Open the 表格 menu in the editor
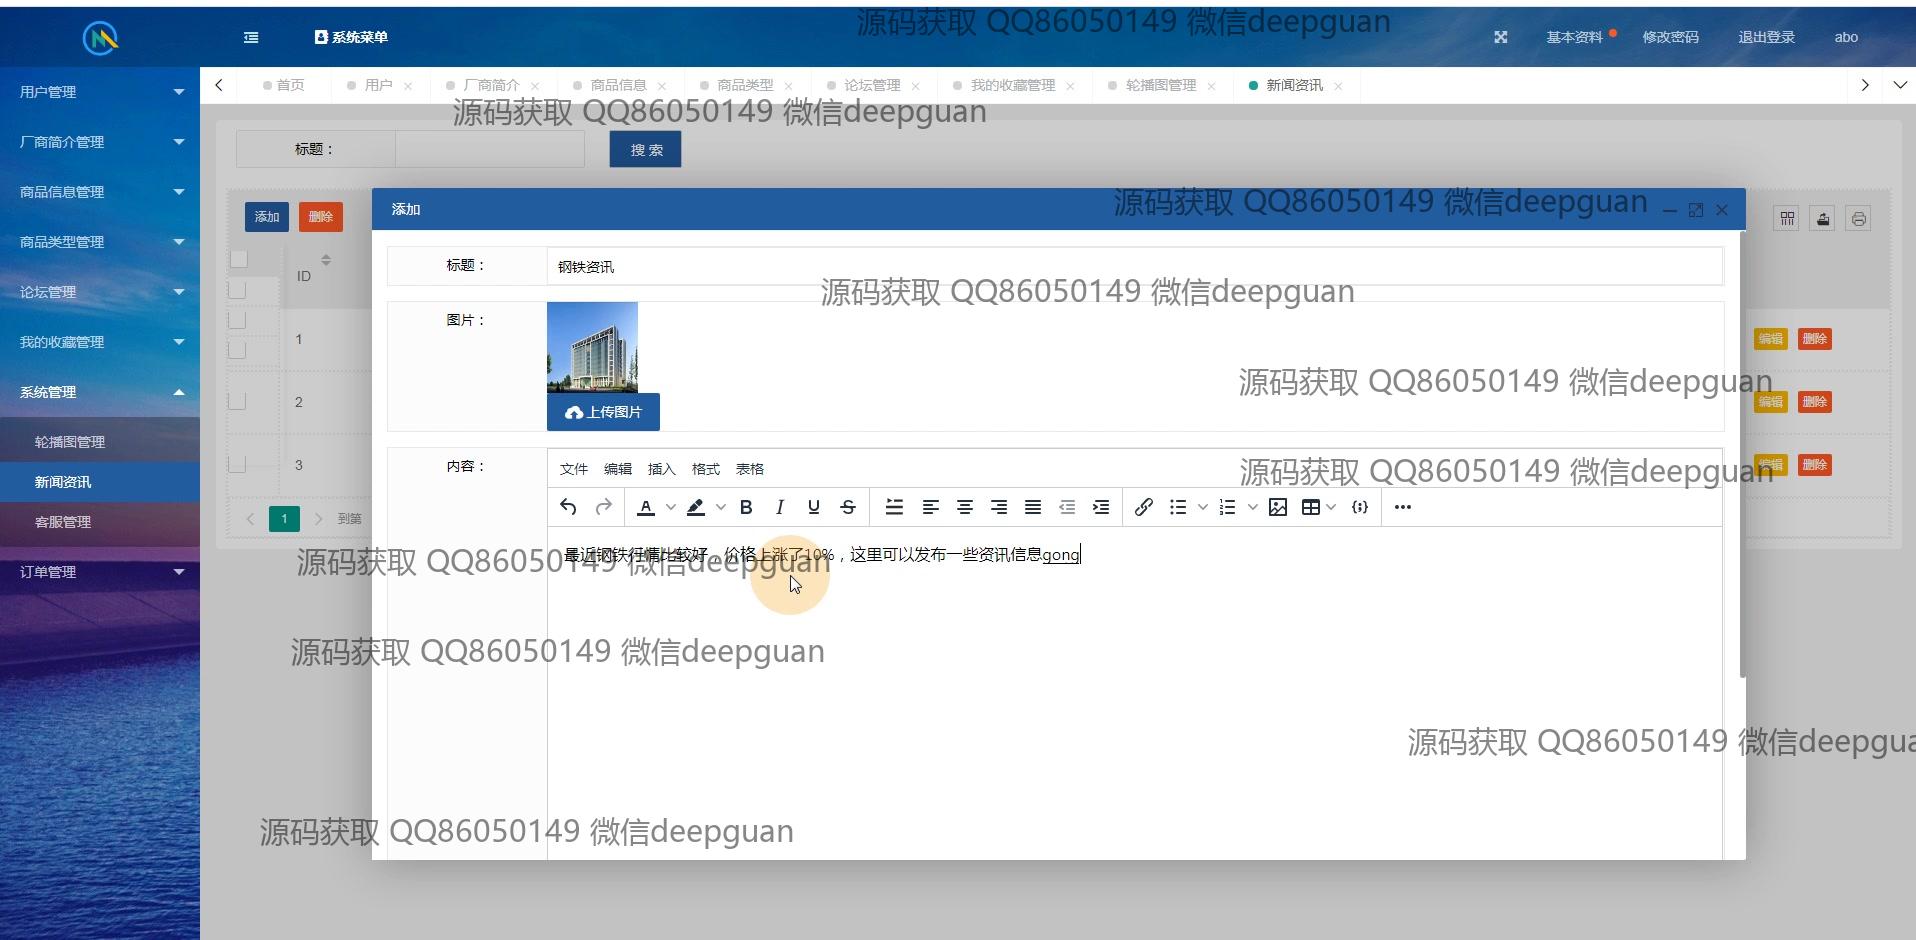The height and width of the screenshot is (940, 1916). coord(750,469)
